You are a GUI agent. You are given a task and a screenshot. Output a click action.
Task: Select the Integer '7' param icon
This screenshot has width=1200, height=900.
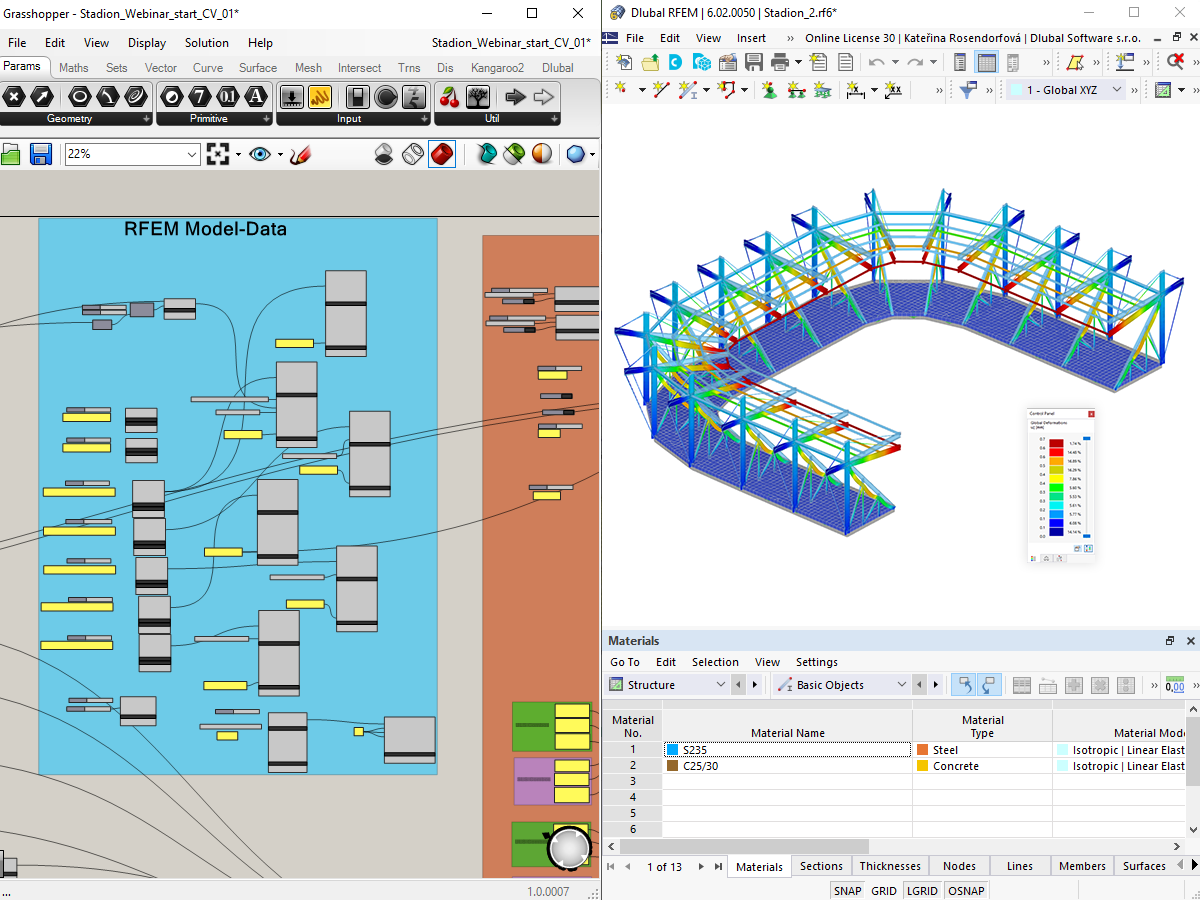tap(200, 97)
